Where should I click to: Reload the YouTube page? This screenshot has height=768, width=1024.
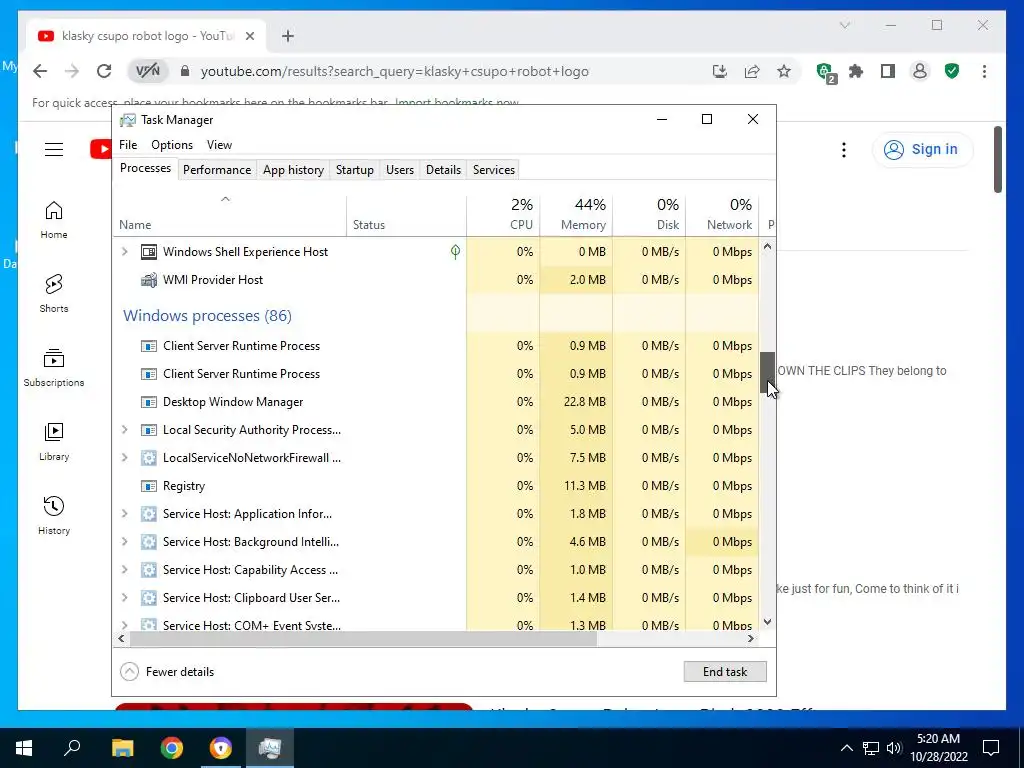click(x=104, y=71)
